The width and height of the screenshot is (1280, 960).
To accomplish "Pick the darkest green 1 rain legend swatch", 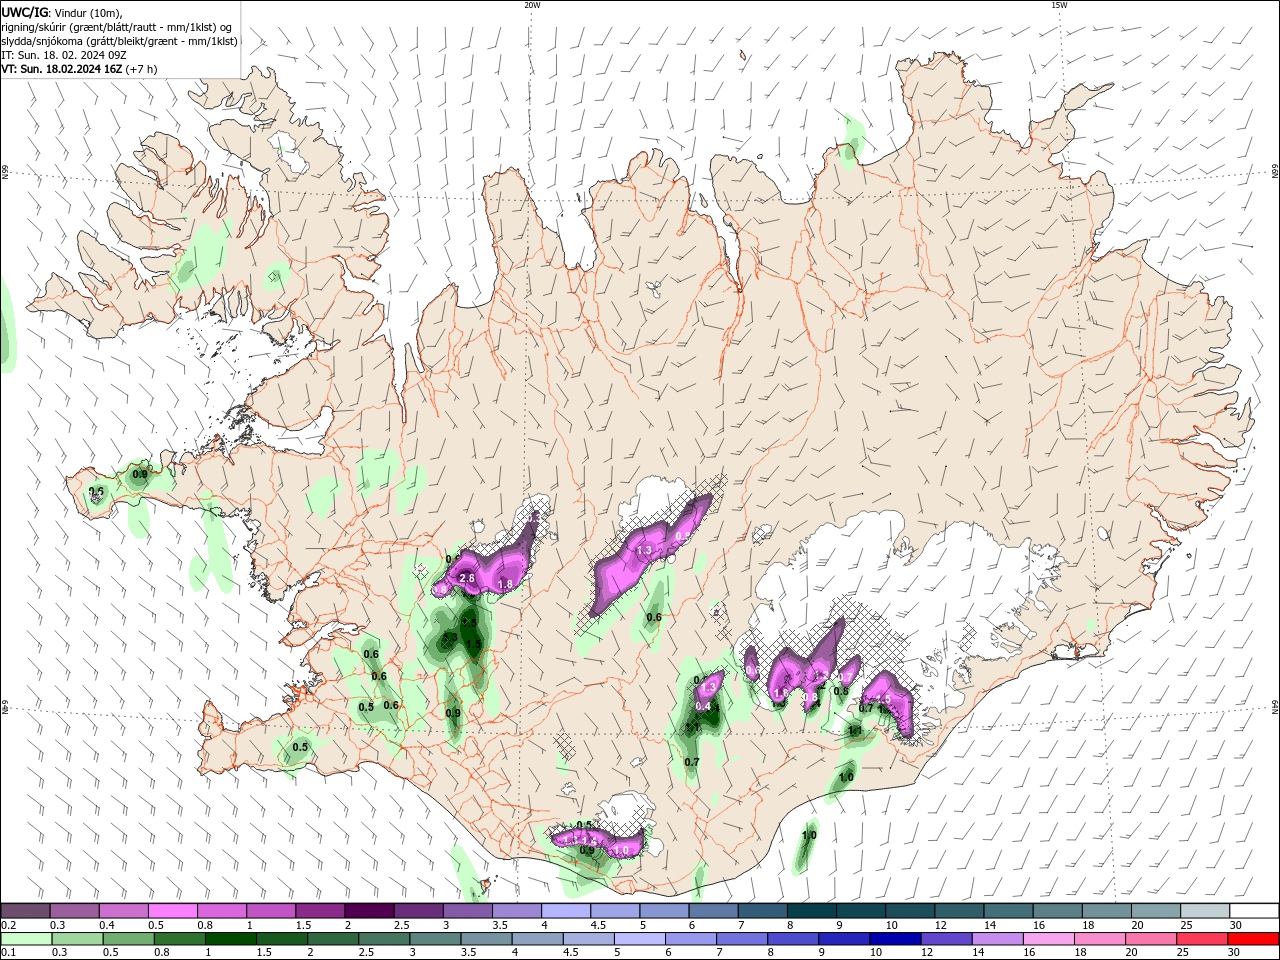I will pyautogui.click(x=230, y=939).
